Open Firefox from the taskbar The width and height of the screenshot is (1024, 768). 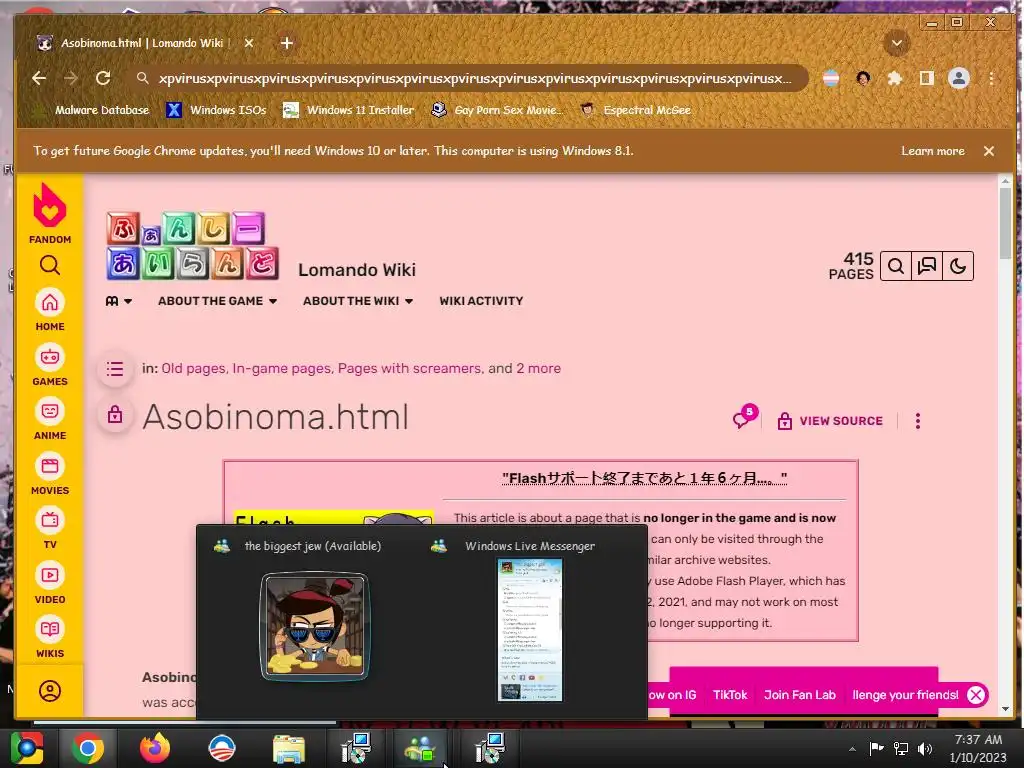[x=155, y=748]
